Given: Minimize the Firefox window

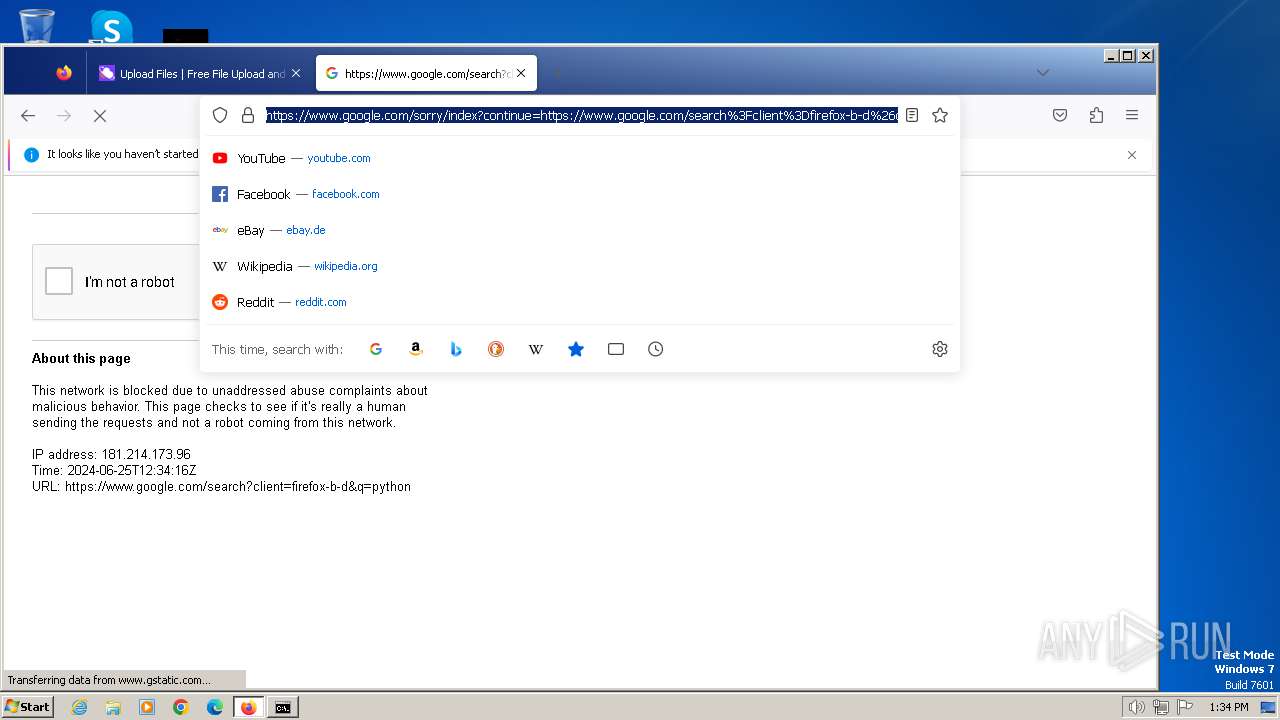Looking at the screenshot, I should pos(1111,56).
